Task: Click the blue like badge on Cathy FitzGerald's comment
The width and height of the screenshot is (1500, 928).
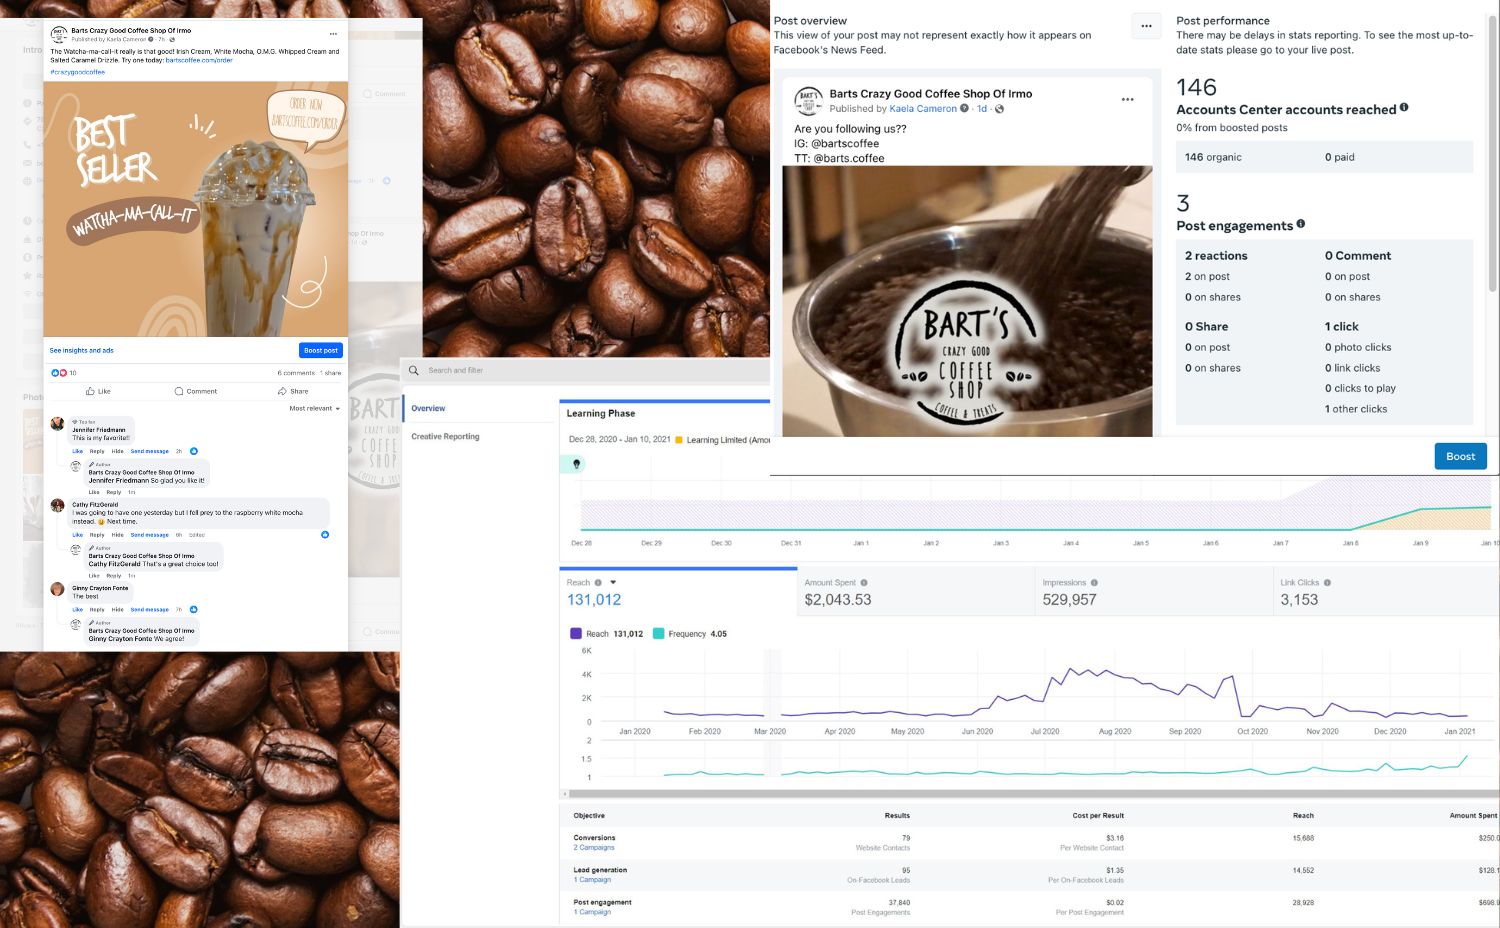Action: pyautogui.click(x=325, y=535)
